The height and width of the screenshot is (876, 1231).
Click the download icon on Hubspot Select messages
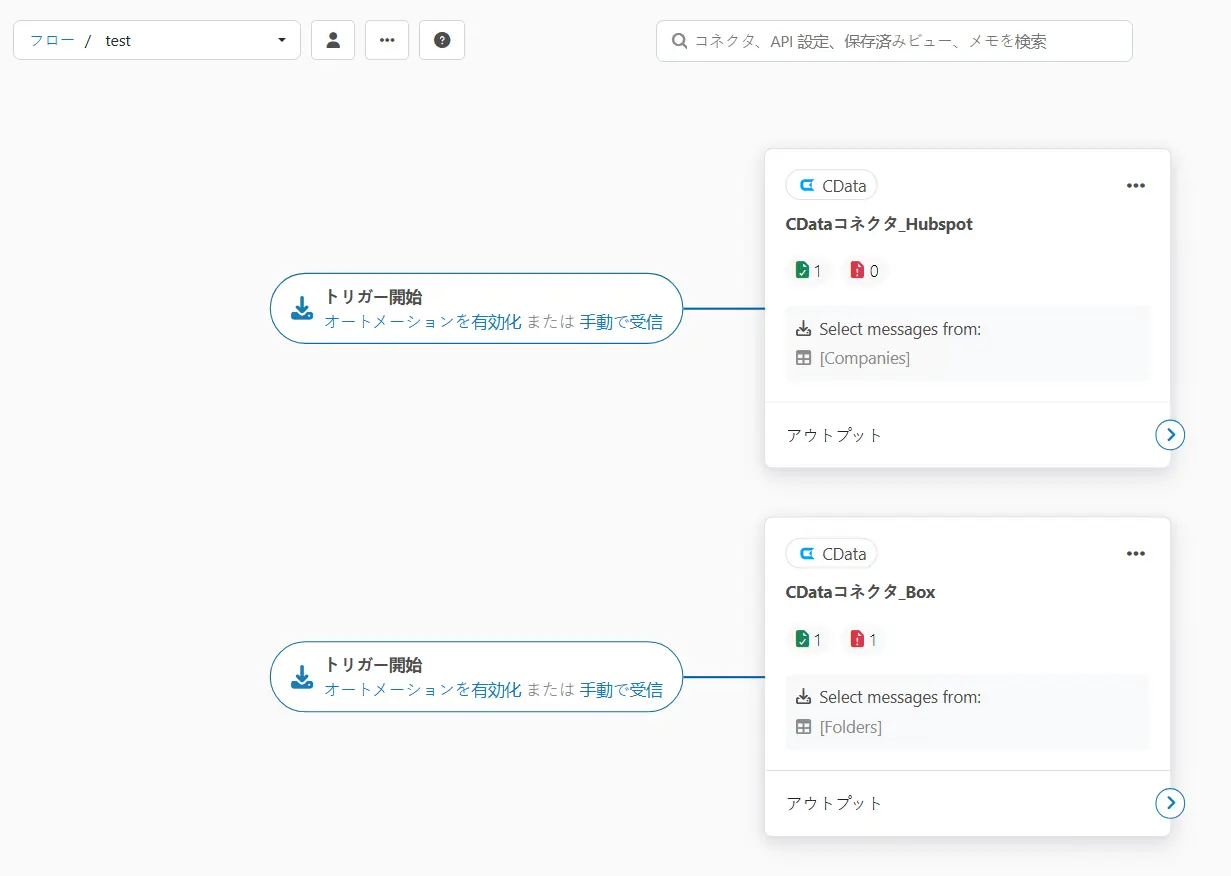click(x=803, y=328)
